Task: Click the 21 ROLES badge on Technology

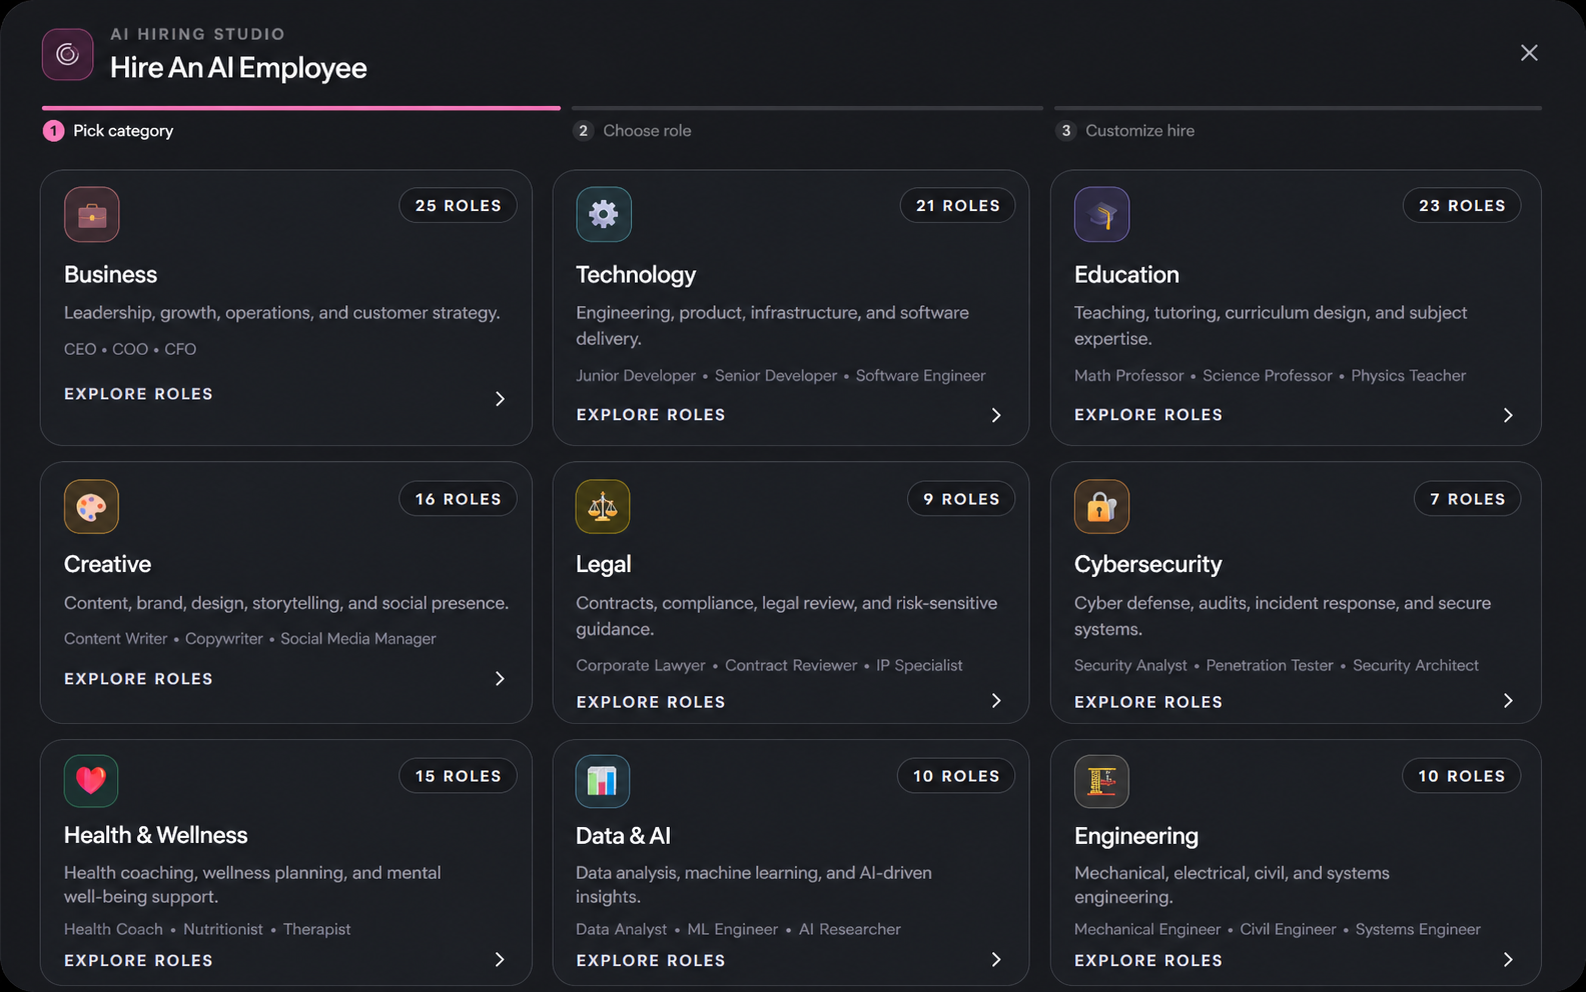Action: pyautogui.click(x=958, y=205)
